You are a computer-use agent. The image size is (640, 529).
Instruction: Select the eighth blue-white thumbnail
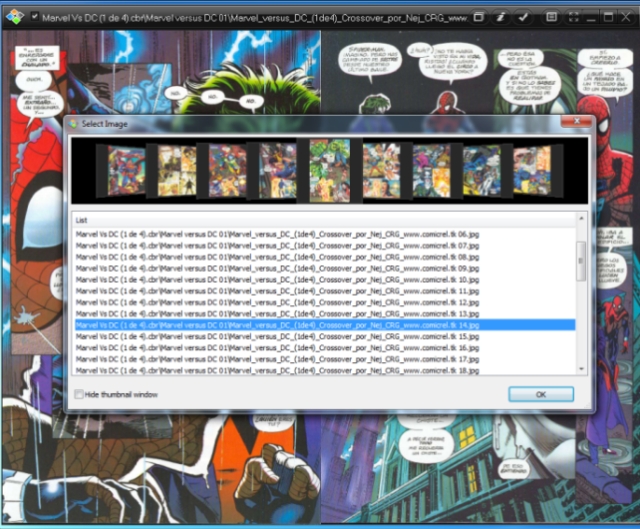(x=482, y=171)
